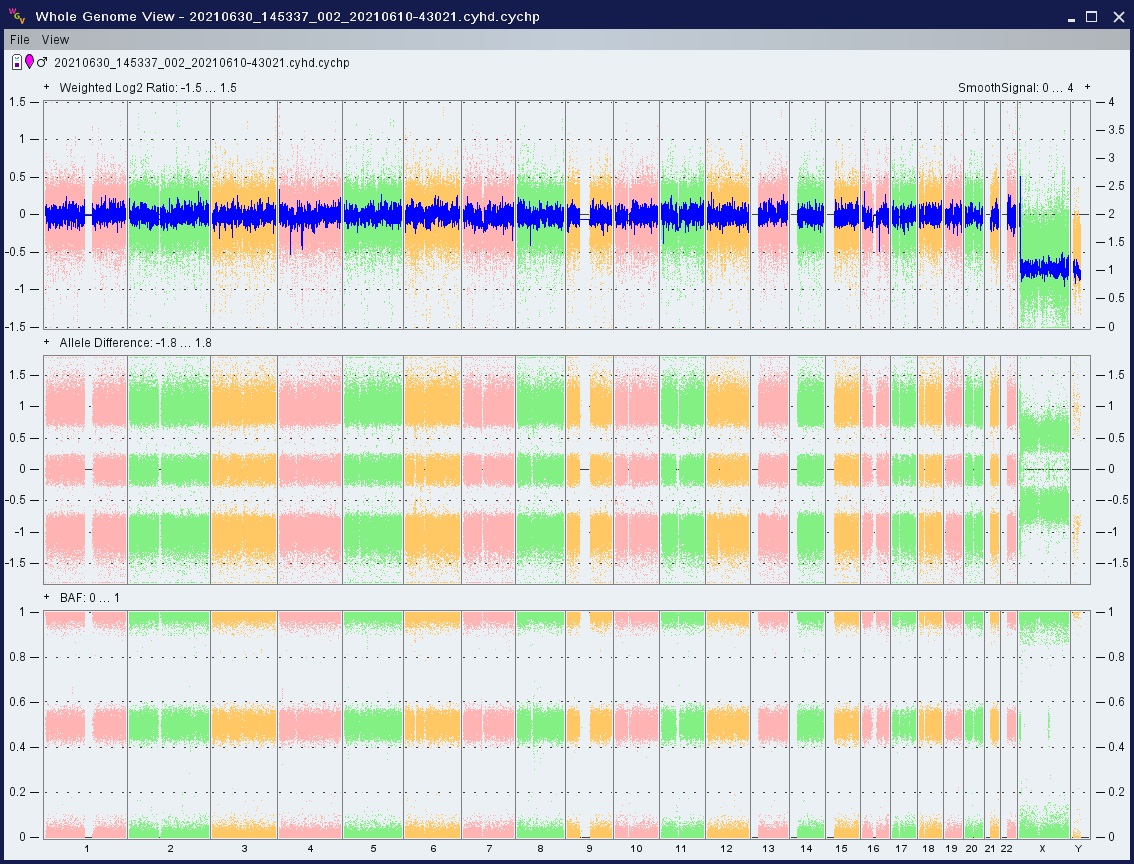Select the sample filename label
Viewport: 1134px width, 864px height.
[201, 63]
